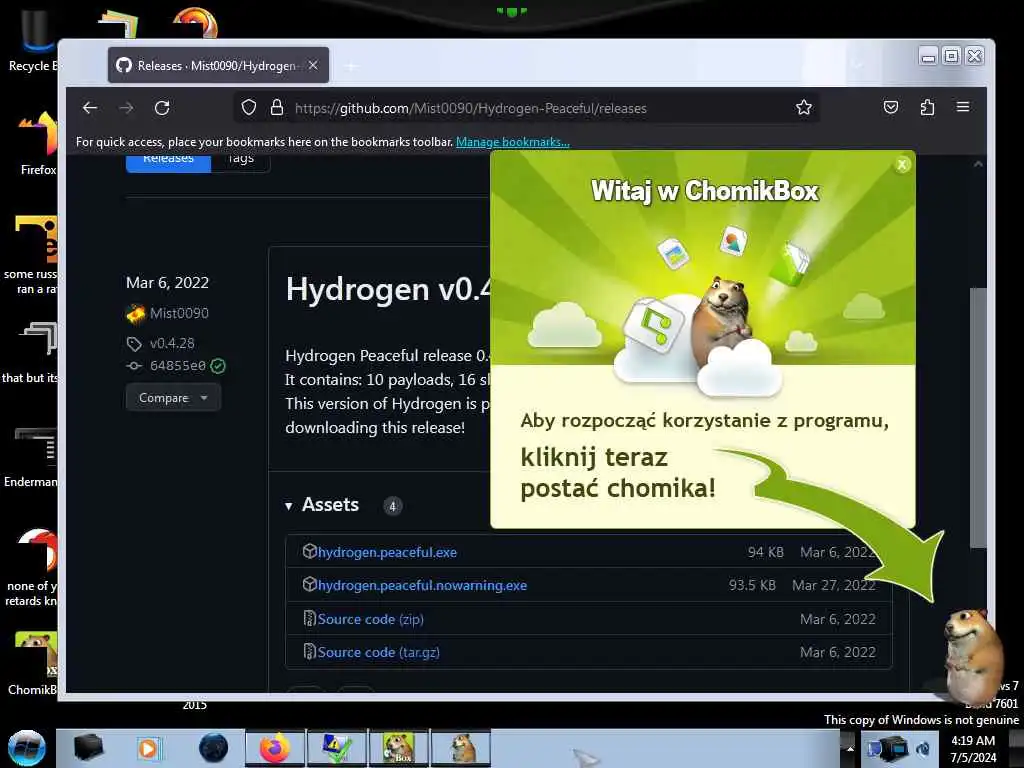Open the Enderman desktop icon

click(x=31, y=457)
